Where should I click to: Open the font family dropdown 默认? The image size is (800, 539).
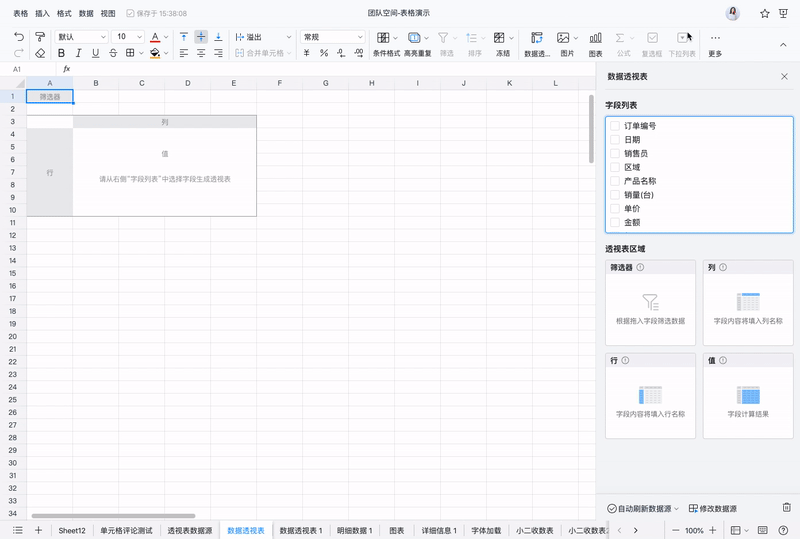tap(82, 37)
